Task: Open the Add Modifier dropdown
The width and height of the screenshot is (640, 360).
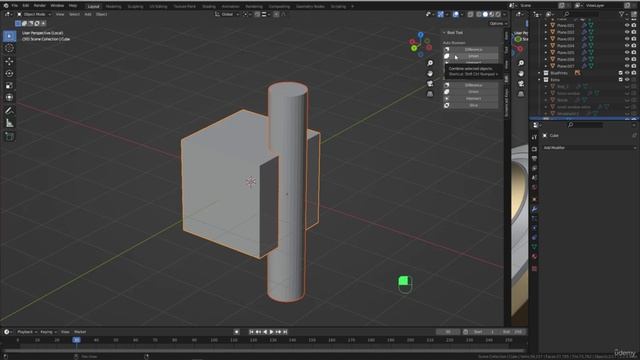Action: pos(589,148)
